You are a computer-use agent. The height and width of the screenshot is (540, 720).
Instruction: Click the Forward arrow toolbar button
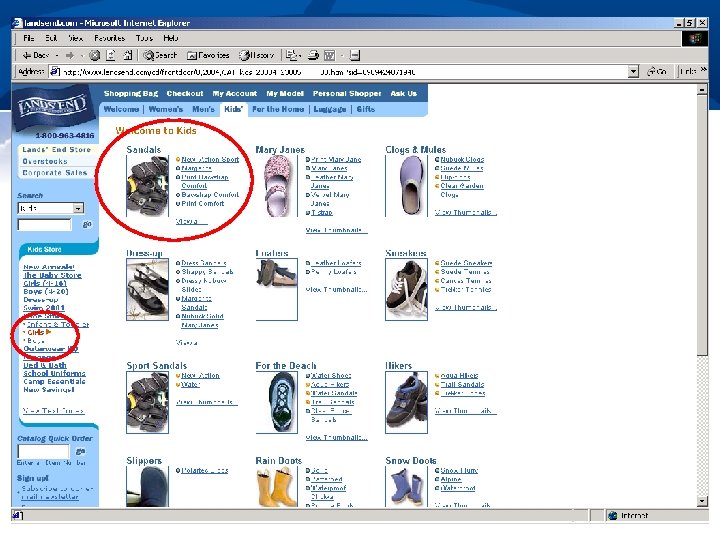[70, 56]
